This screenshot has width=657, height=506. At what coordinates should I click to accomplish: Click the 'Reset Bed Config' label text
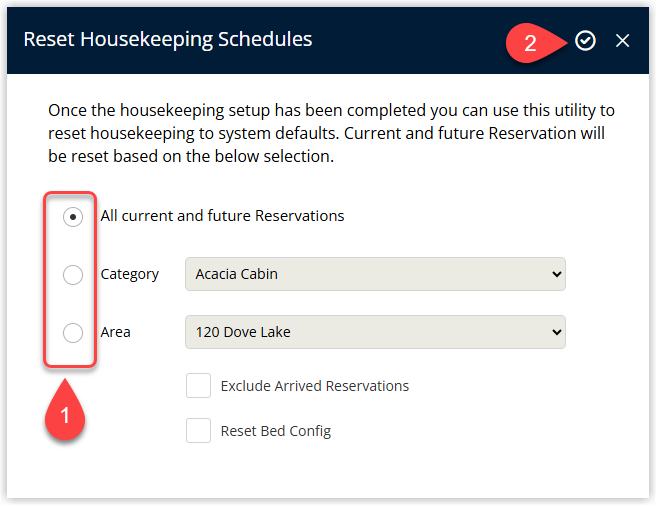pyautogui.click(x=276, y=431)
